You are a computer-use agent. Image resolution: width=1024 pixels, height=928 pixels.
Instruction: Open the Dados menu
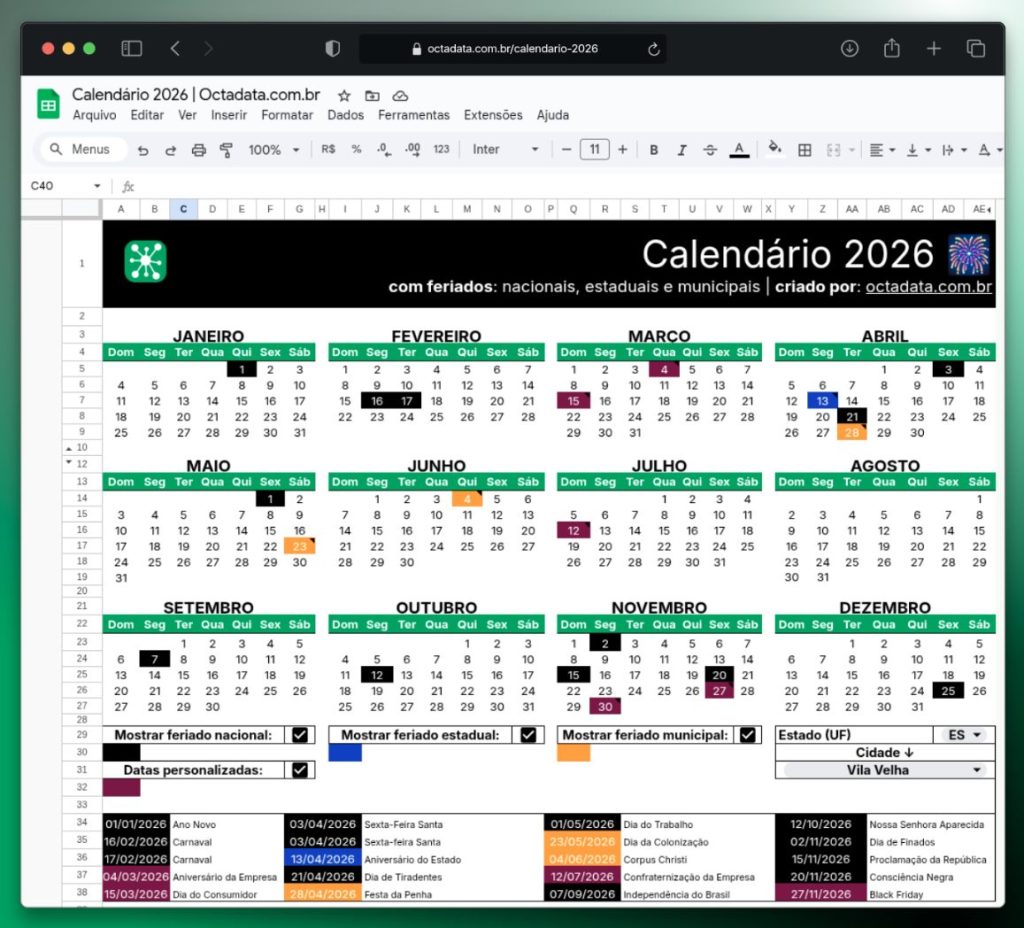[345, 115]
